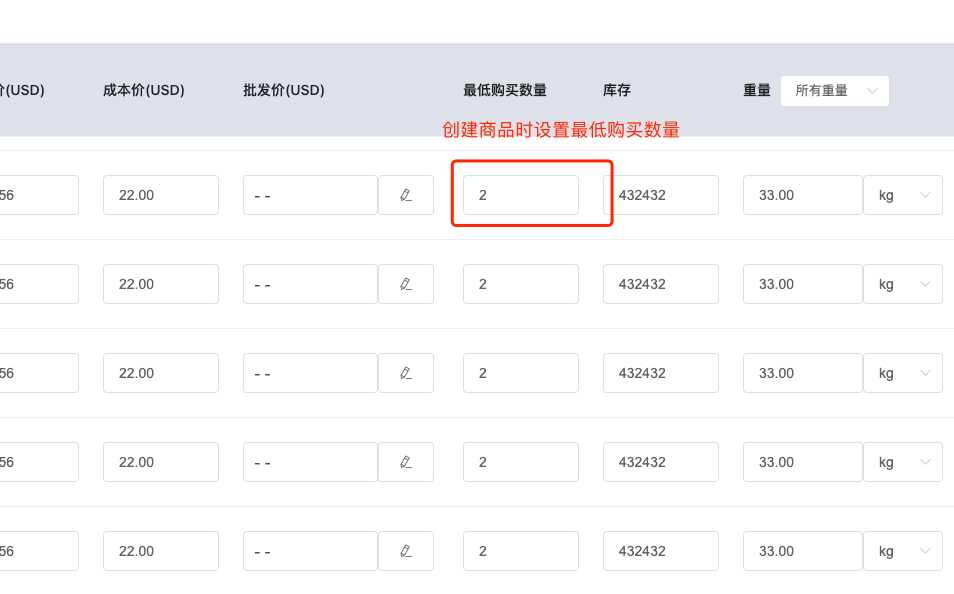954x594 pixels.
Task: Focus the second row minimum purchase quantity field
Action: click(x=521, y=284)
